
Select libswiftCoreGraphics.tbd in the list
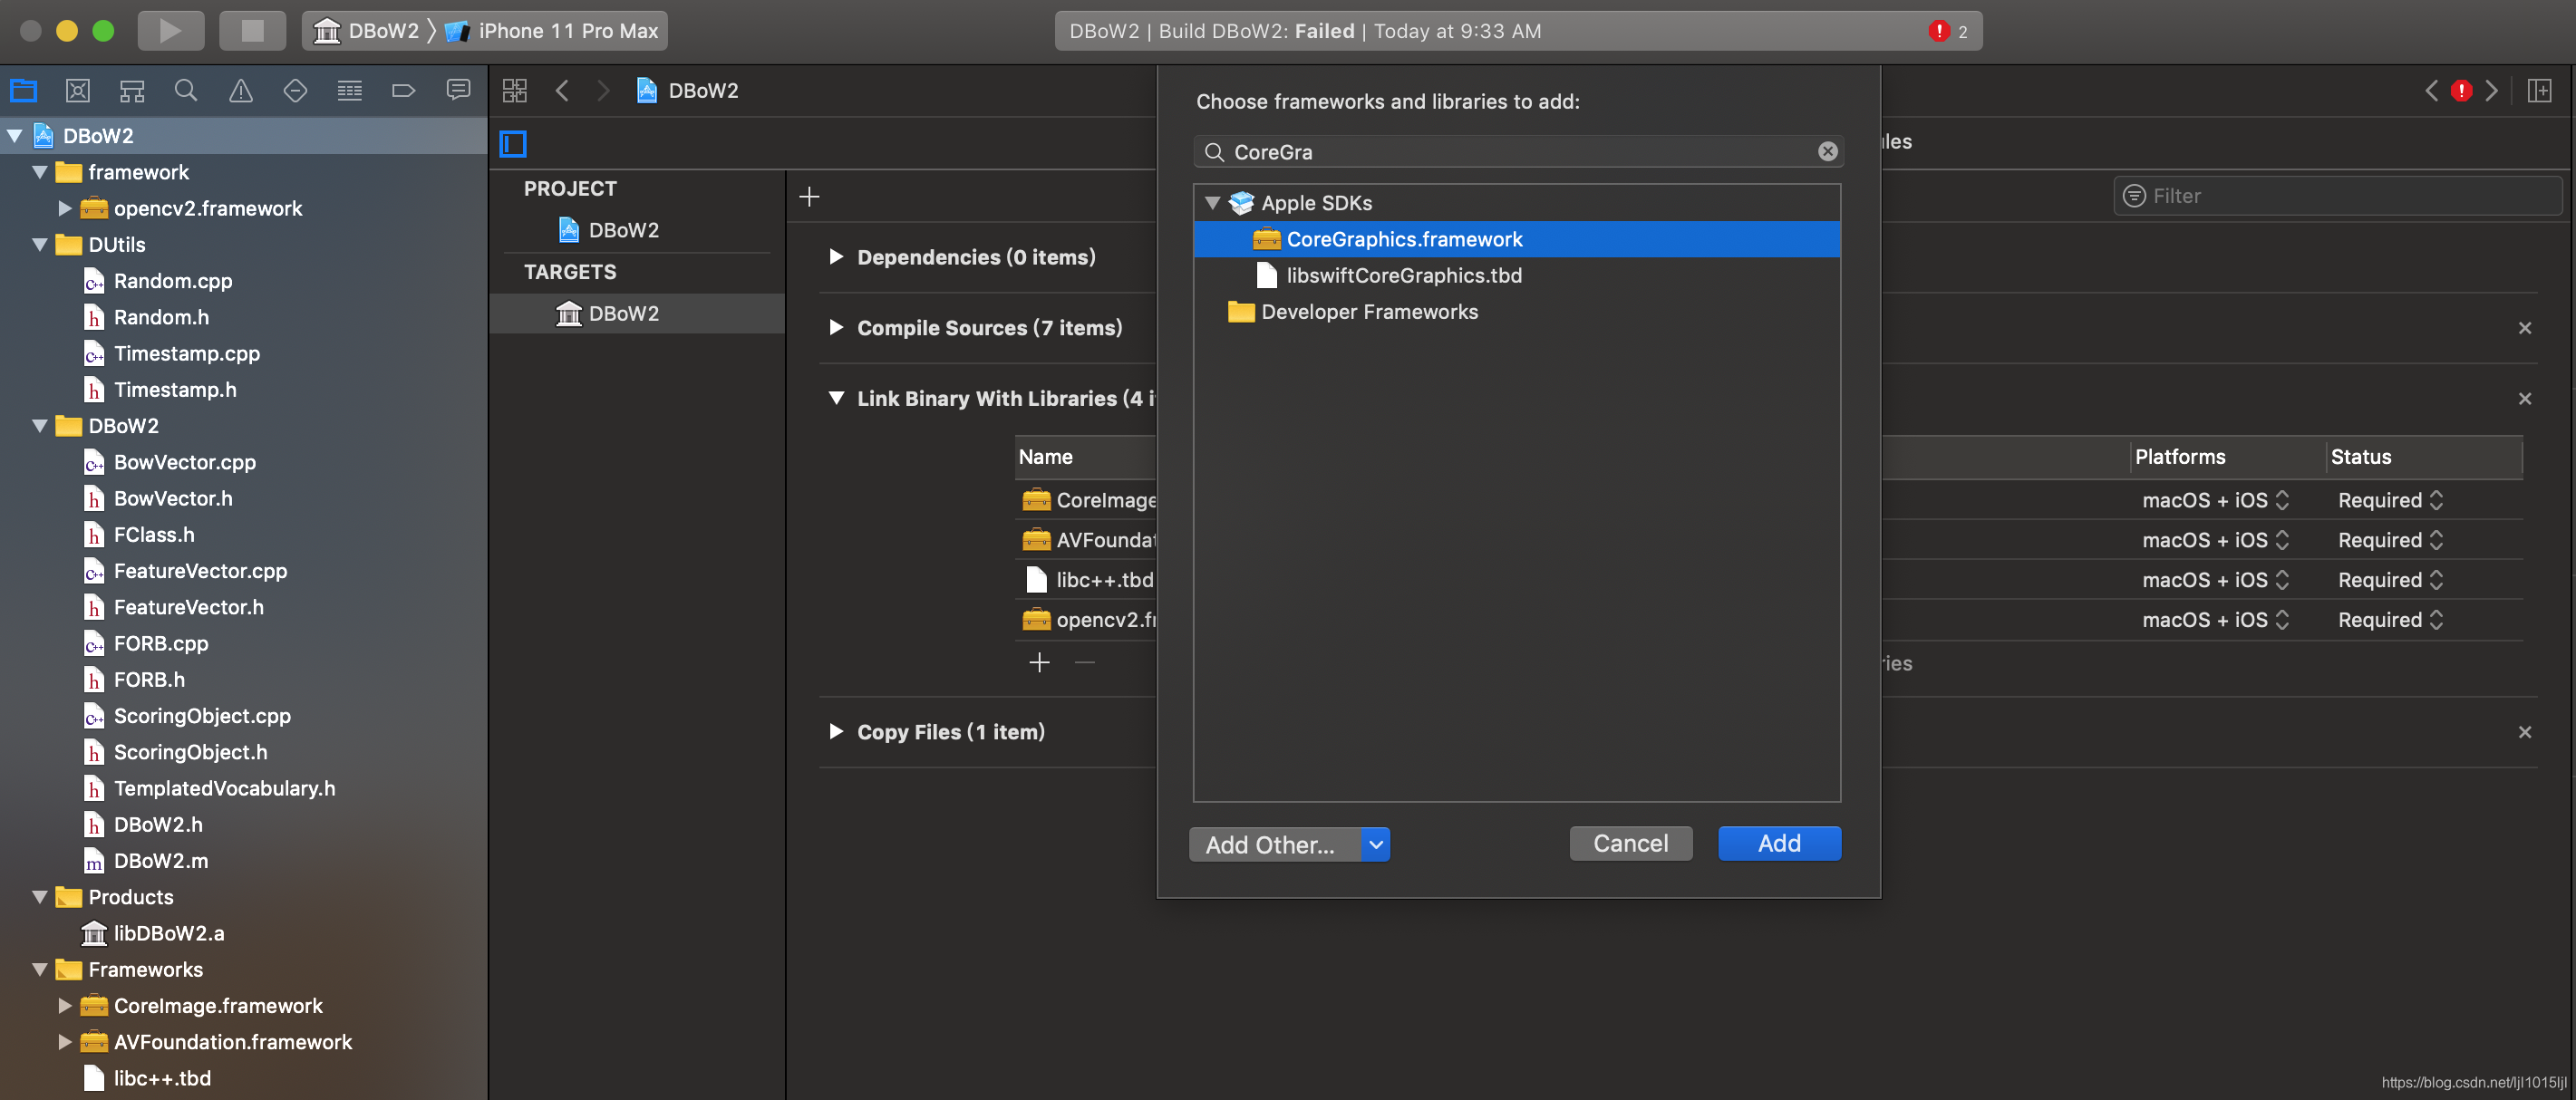click(x=1403, y=275)
